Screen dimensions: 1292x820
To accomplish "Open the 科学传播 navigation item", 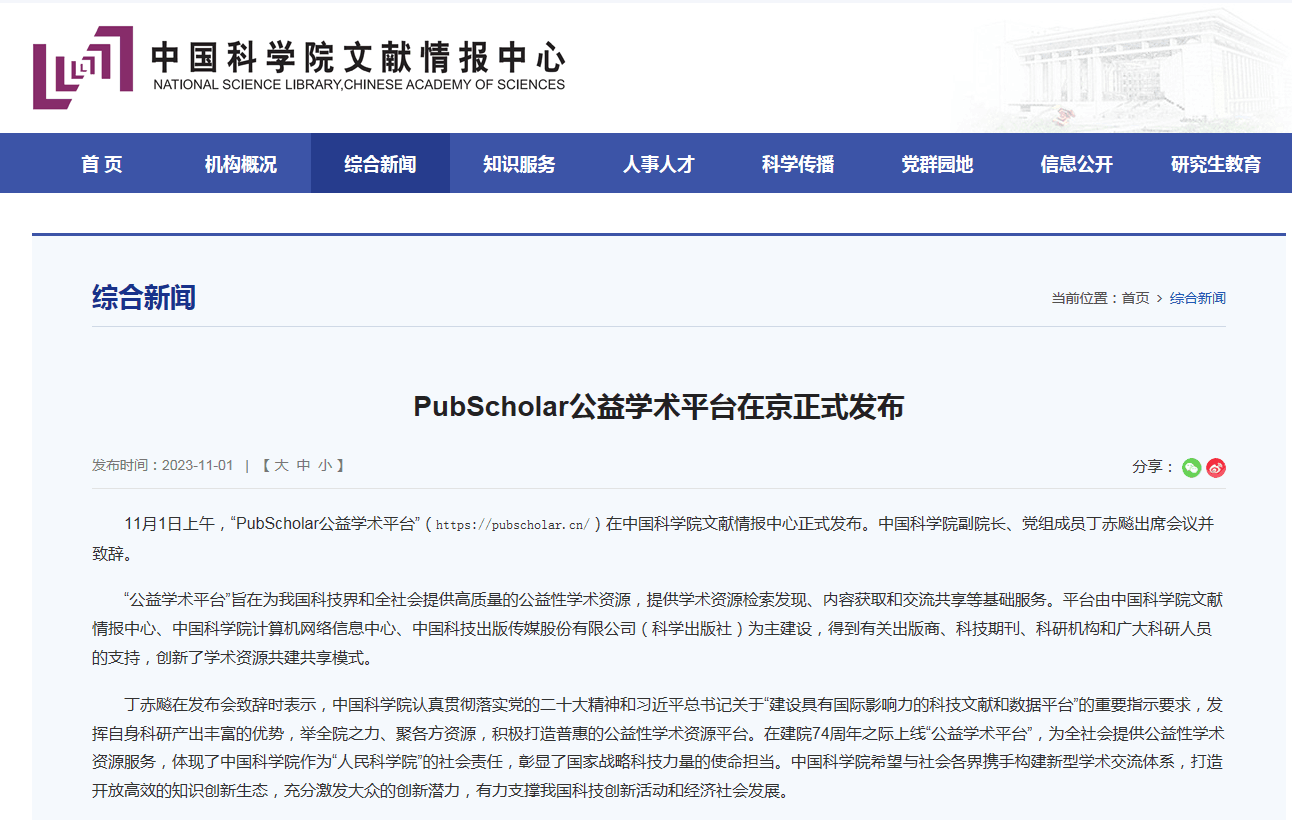I will pos(798,164).
